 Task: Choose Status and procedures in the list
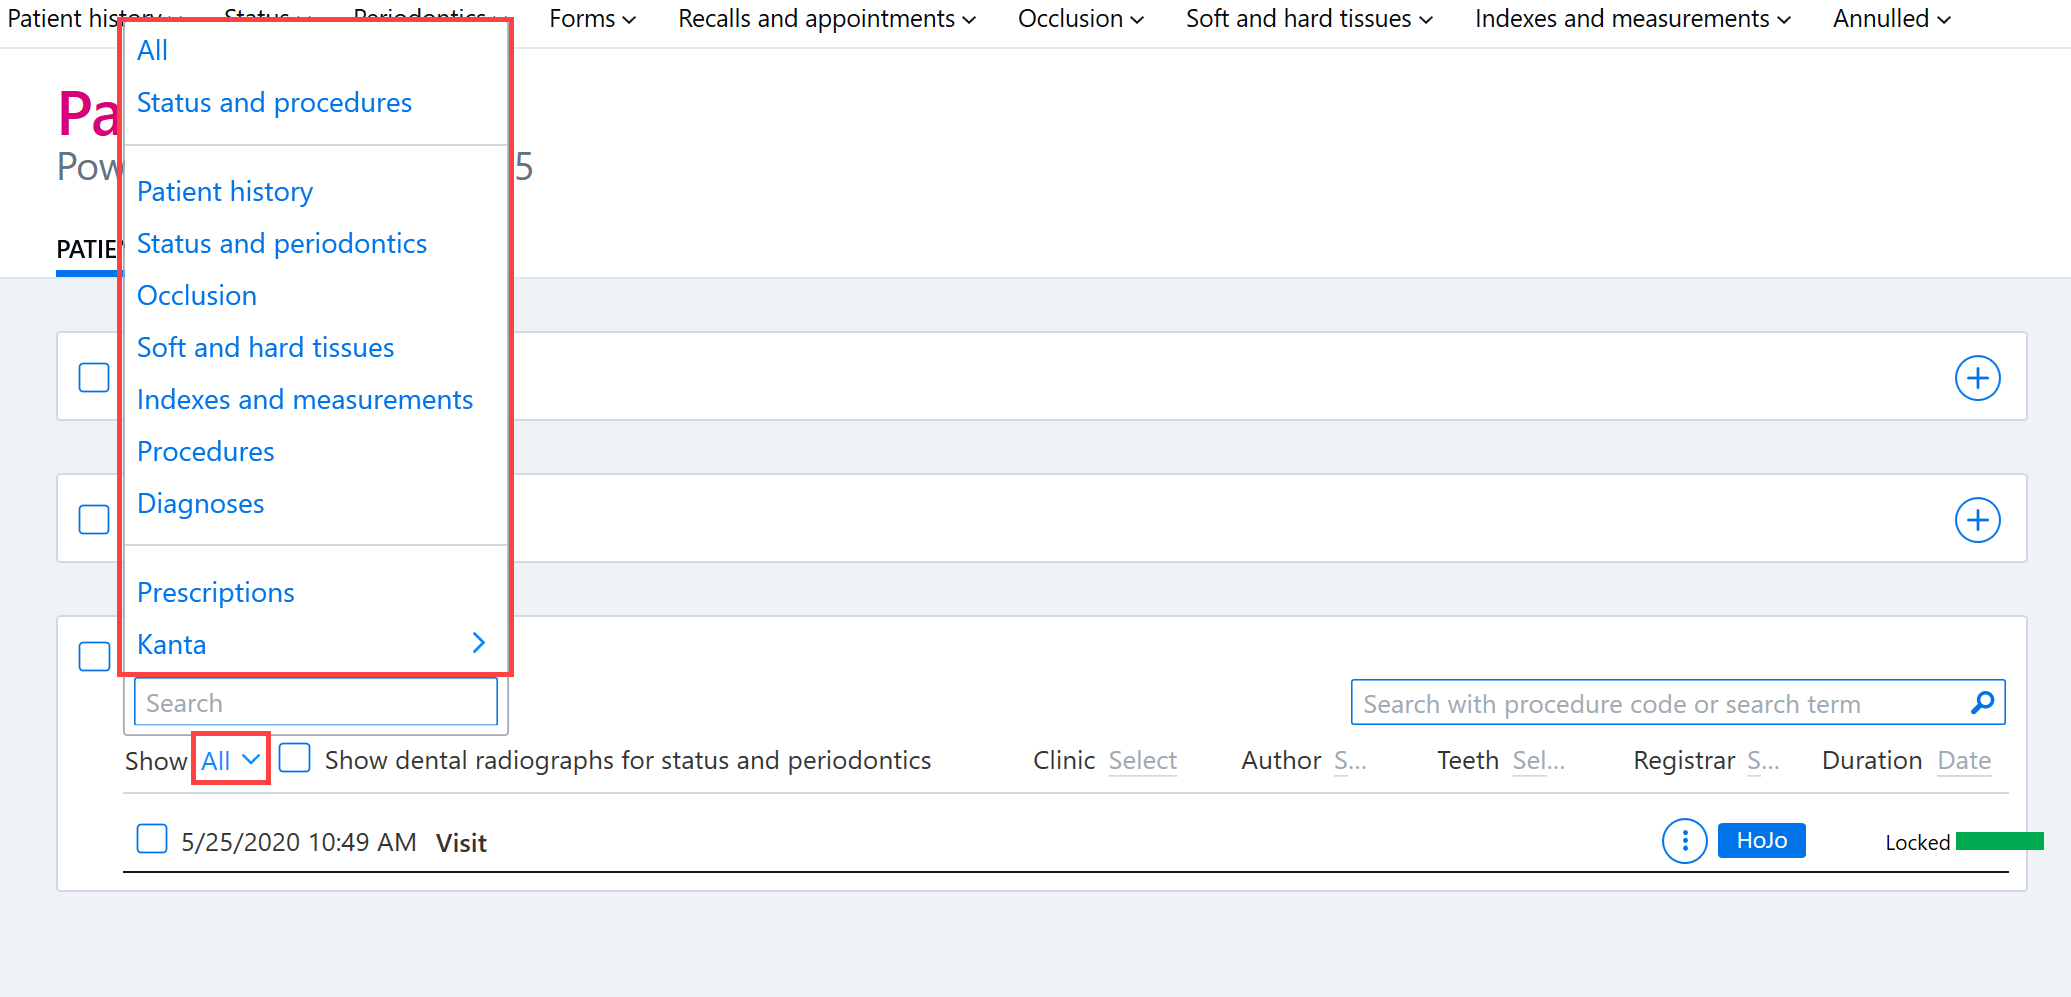274,102
